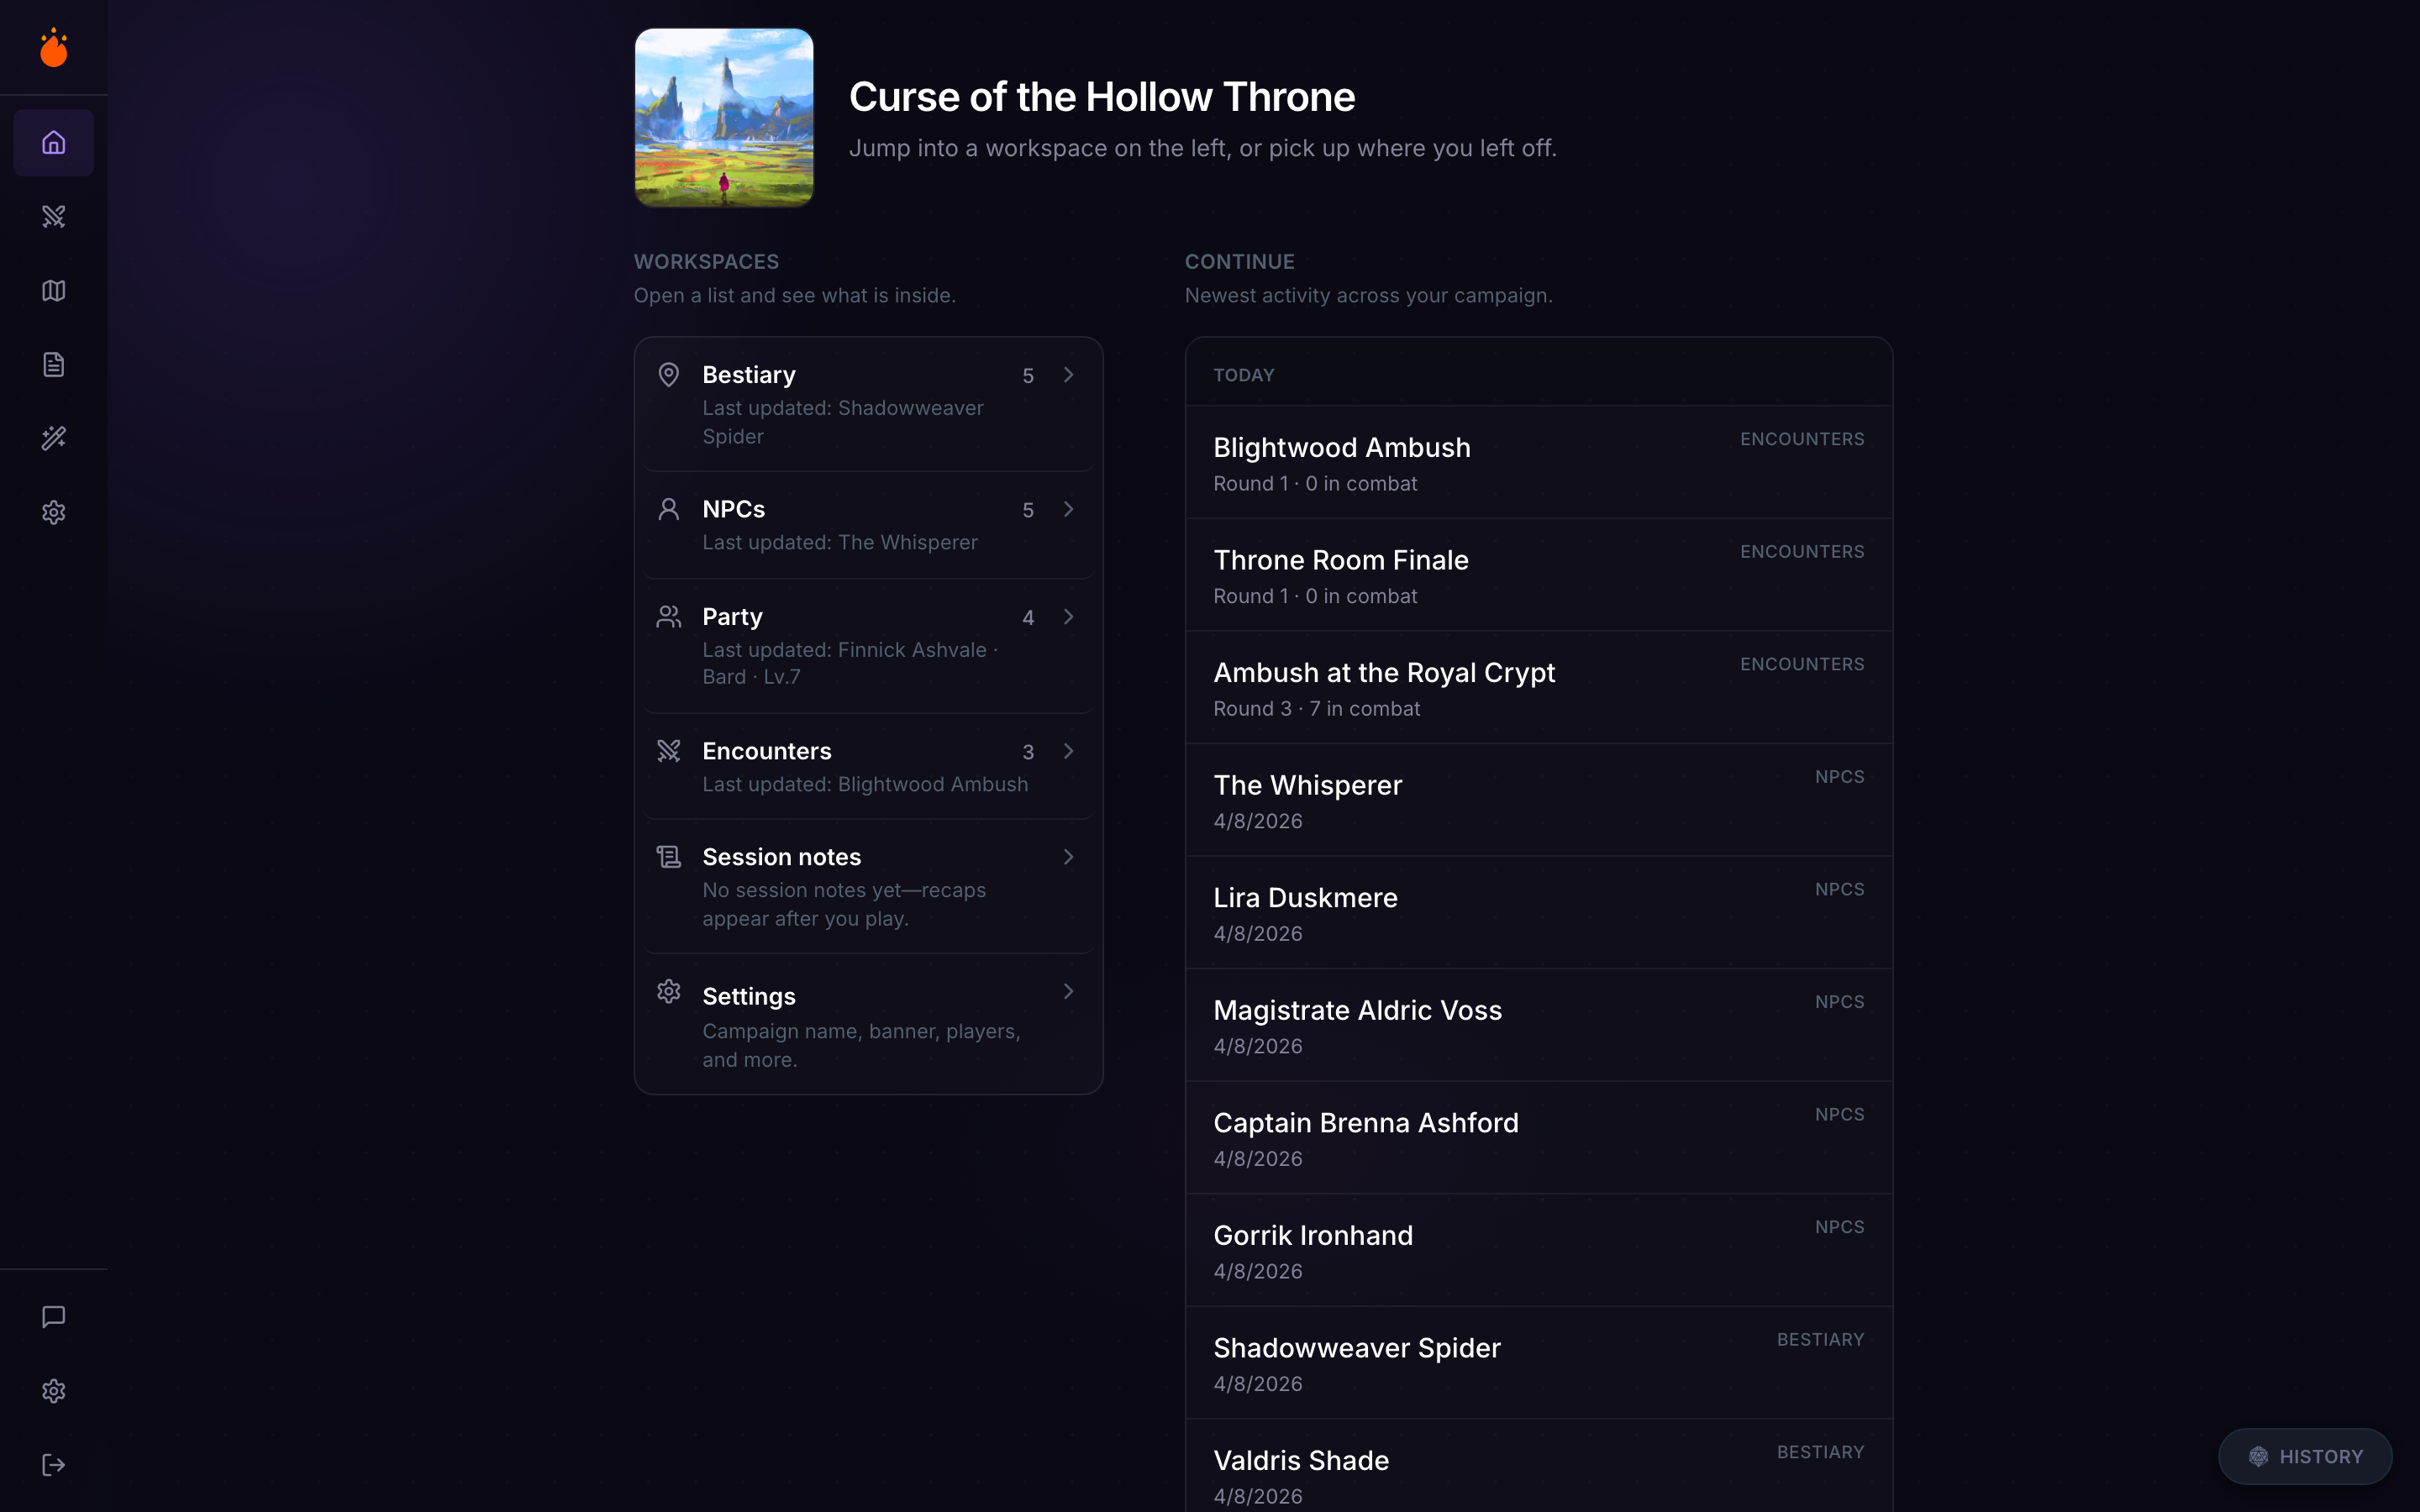The image size is (2420, 1512).
Task: Open the magic wand sidebar icon
Action: pyautogui.click(x=53, y=438)
